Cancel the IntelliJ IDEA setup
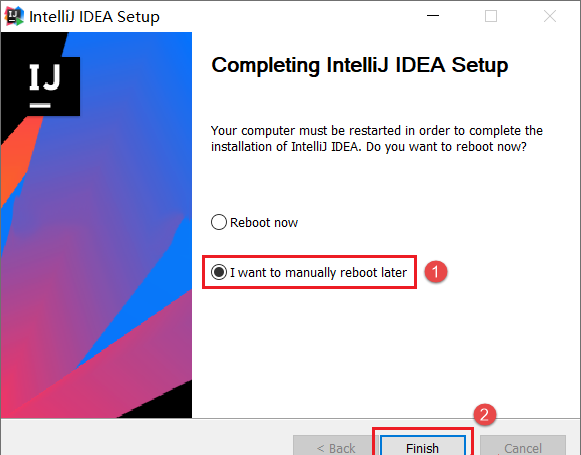This screenshot has width=581, height=455. [x=523, y=446]
